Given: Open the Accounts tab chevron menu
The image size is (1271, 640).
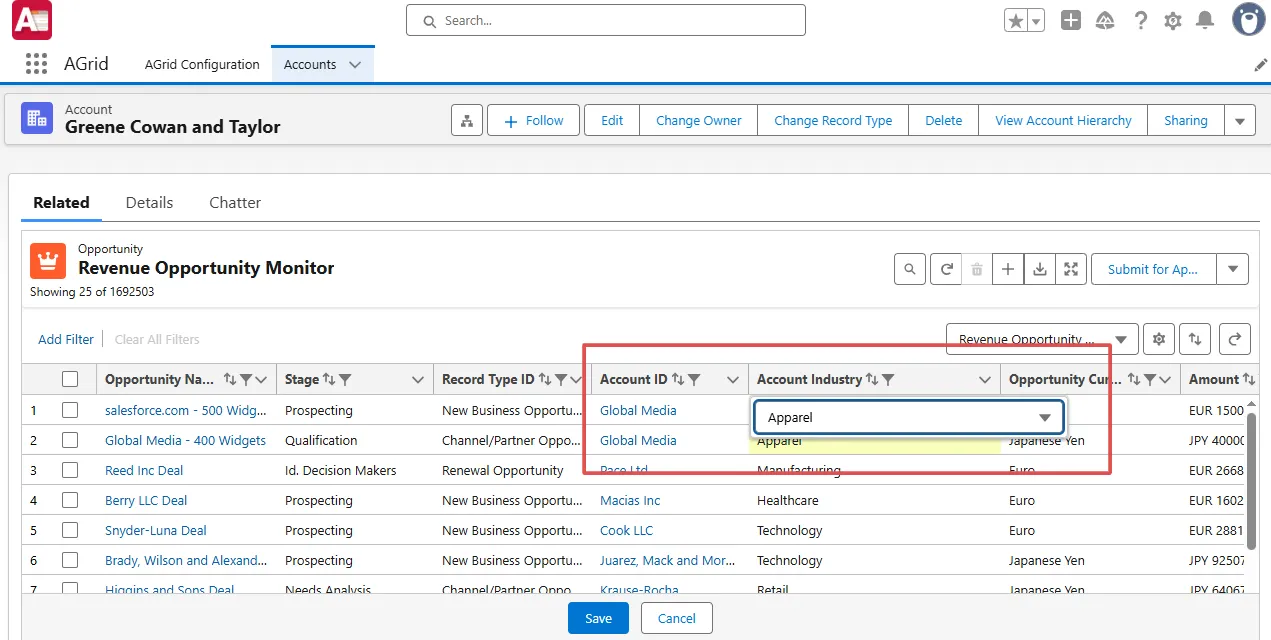Looking at the screenshot, I should [x=355, y=65].
